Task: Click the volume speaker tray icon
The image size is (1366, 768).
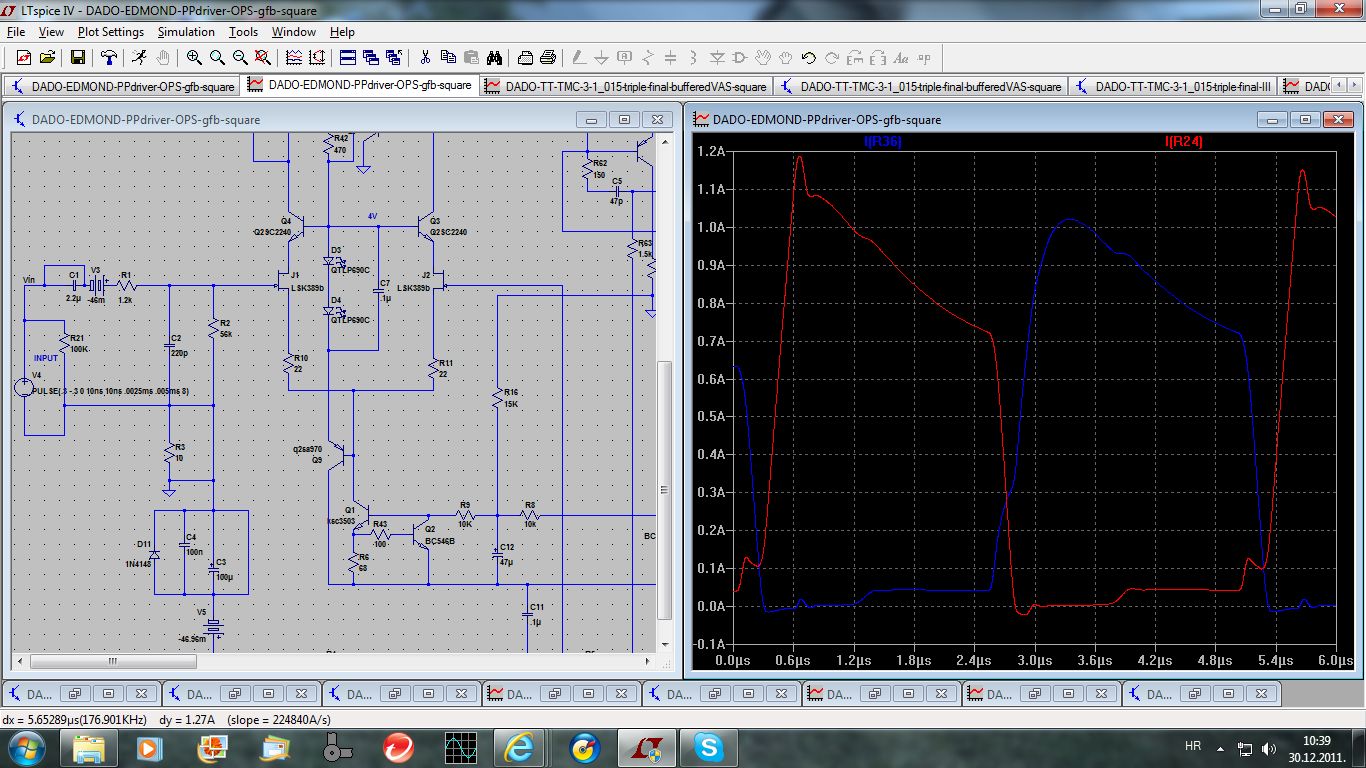Action: coord(1269,747)
